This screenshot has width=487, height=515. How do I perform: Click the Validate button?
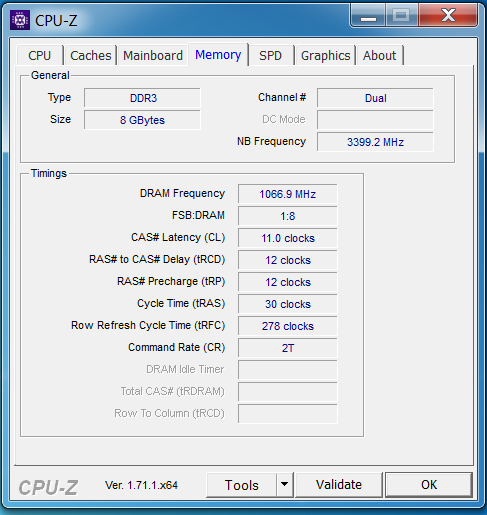coord(339,485)
